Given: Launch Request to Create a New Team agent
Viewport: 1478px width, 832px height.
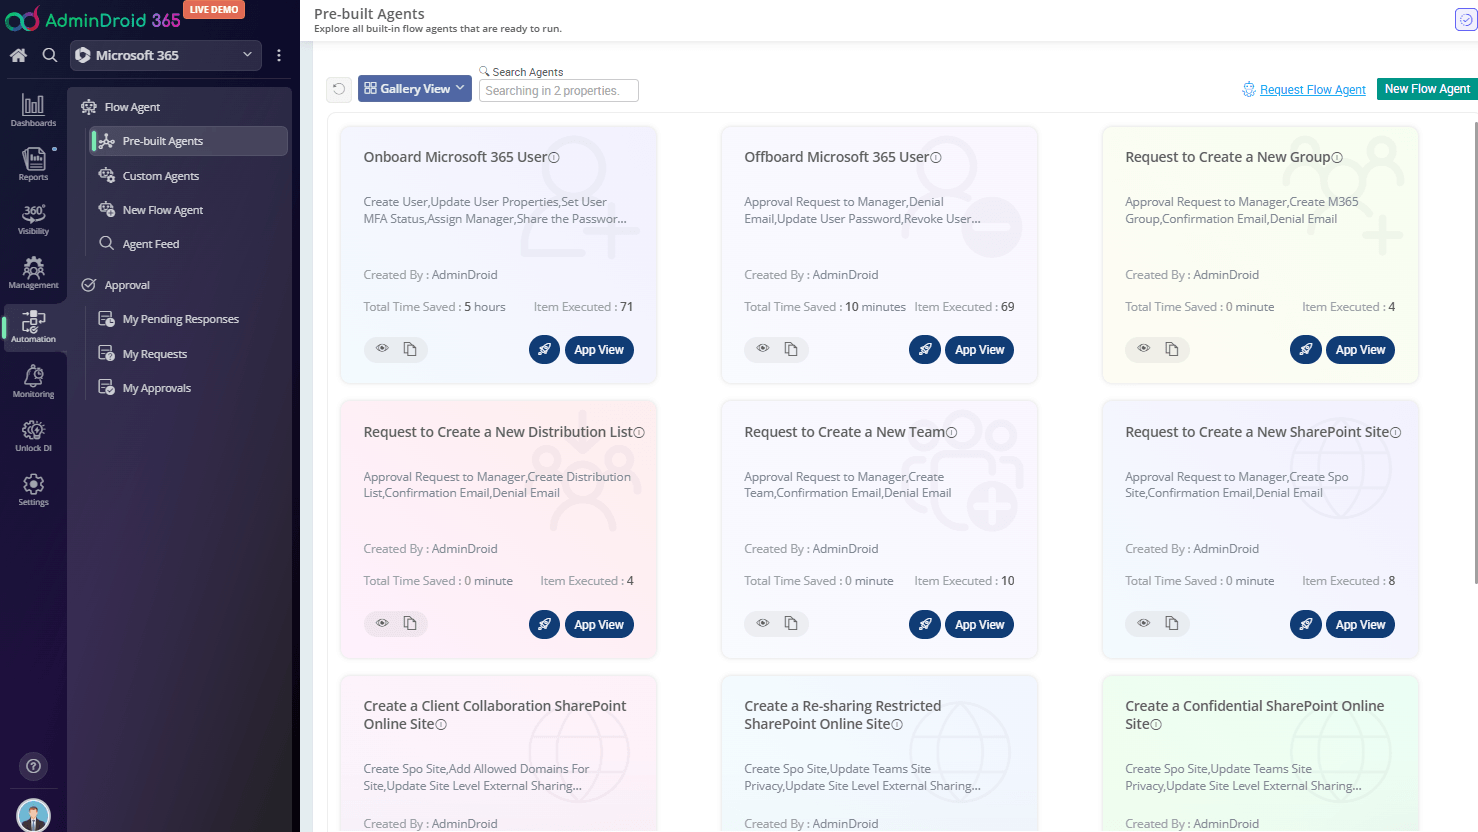Looking at the screenshot, I should (x=925, y=625).
